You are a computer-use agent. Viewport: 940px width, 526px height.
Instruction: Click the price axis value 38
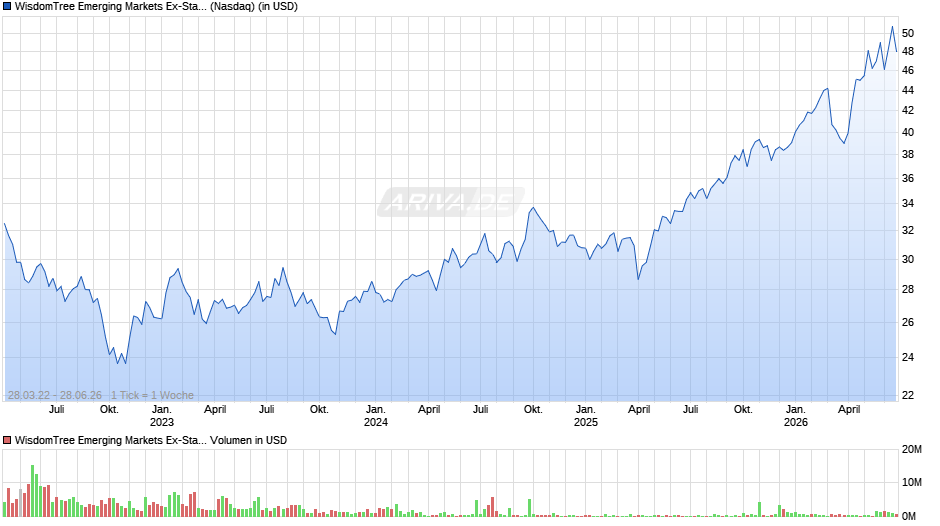pyautogui.click(x=908, y=155)
